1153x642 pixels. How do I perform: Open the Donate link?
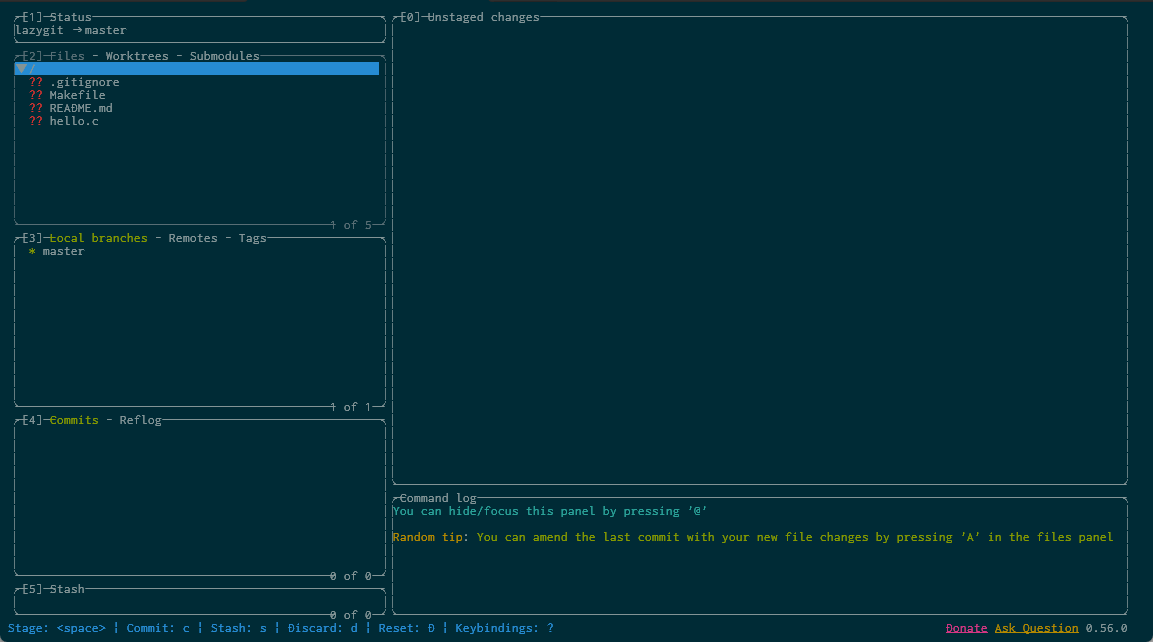966,628
